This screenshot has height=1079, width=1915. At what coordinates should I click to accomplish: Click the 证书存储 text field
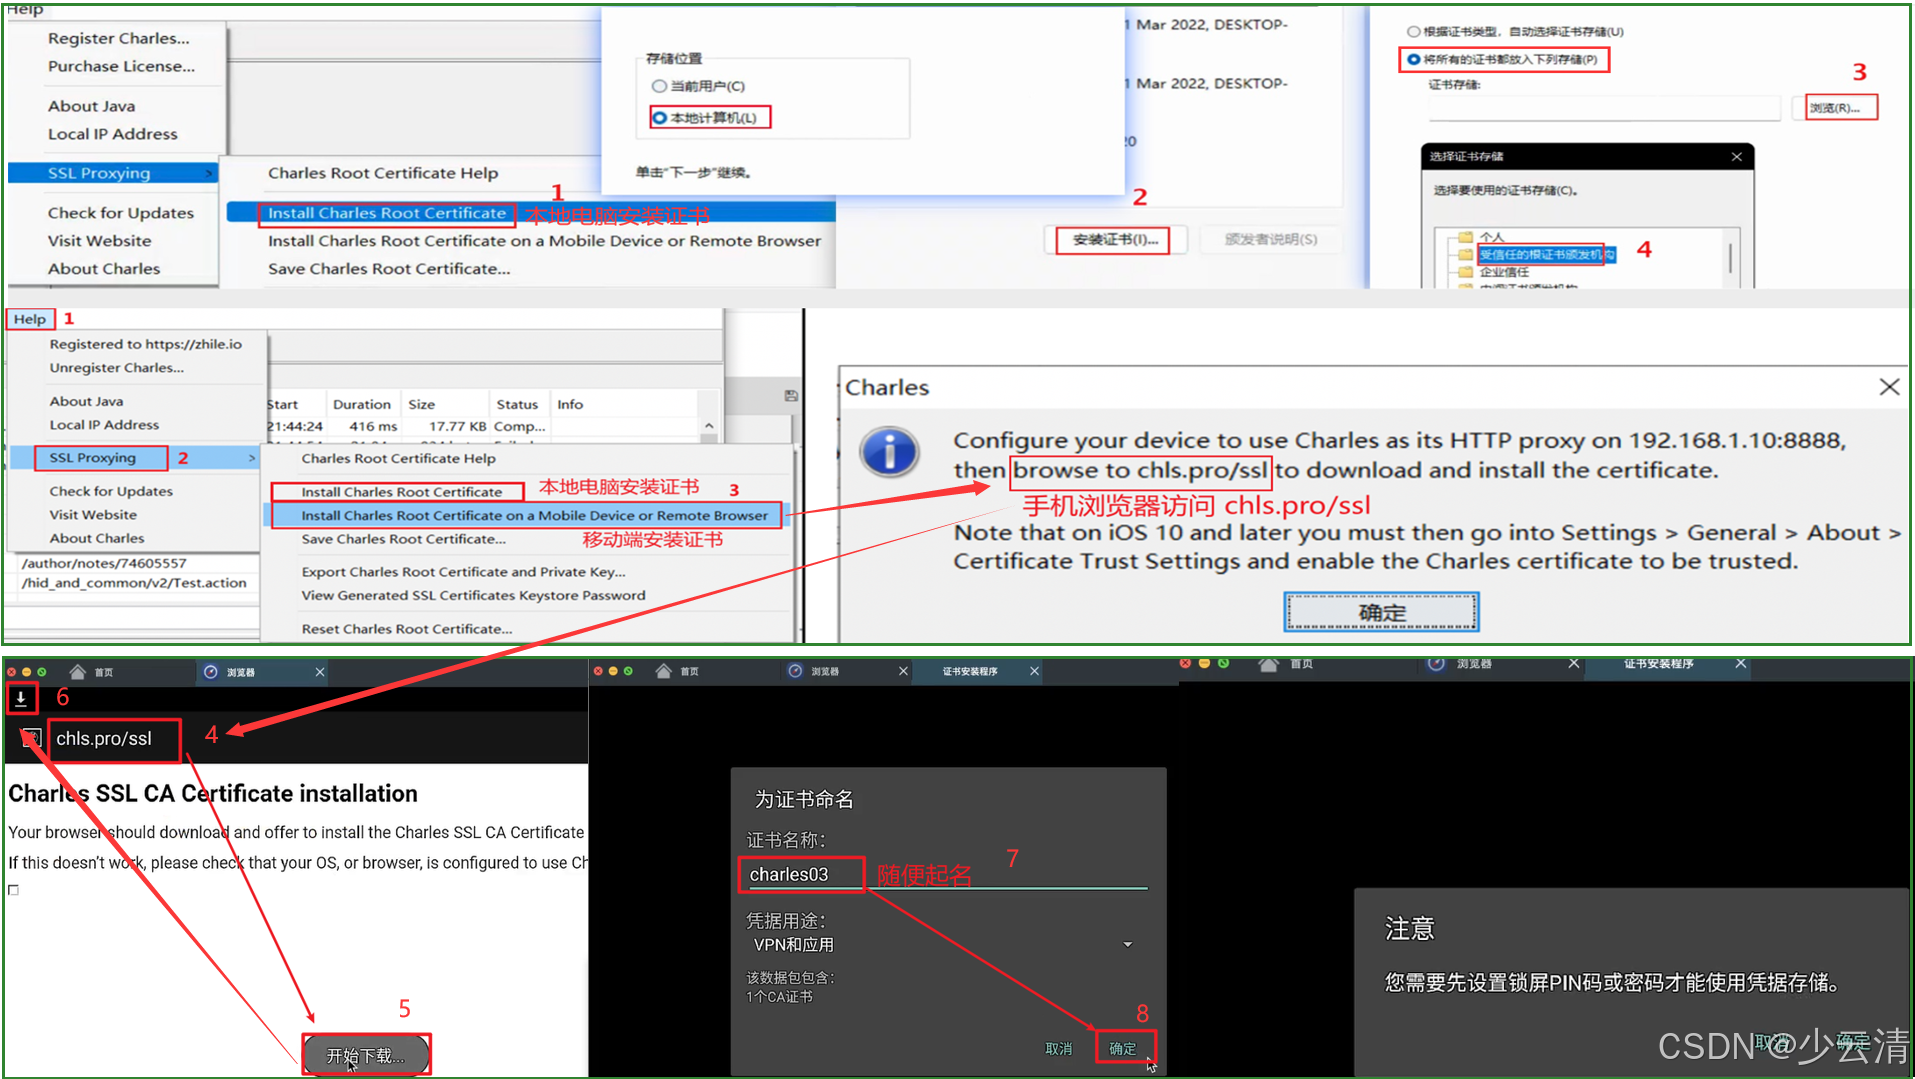pyautogui.click(x=1604, y=108)
